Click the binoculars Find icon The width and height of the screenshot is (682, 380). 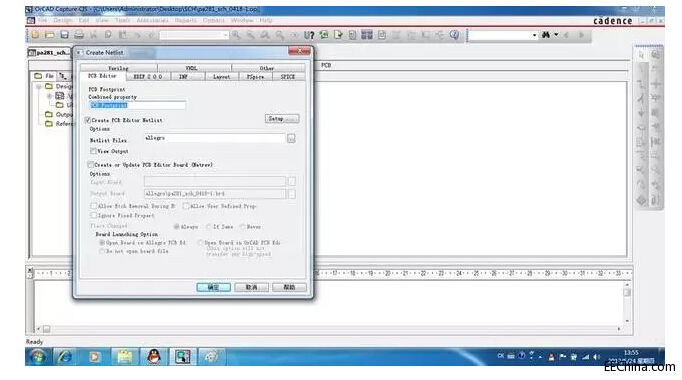tap(545, 35)
